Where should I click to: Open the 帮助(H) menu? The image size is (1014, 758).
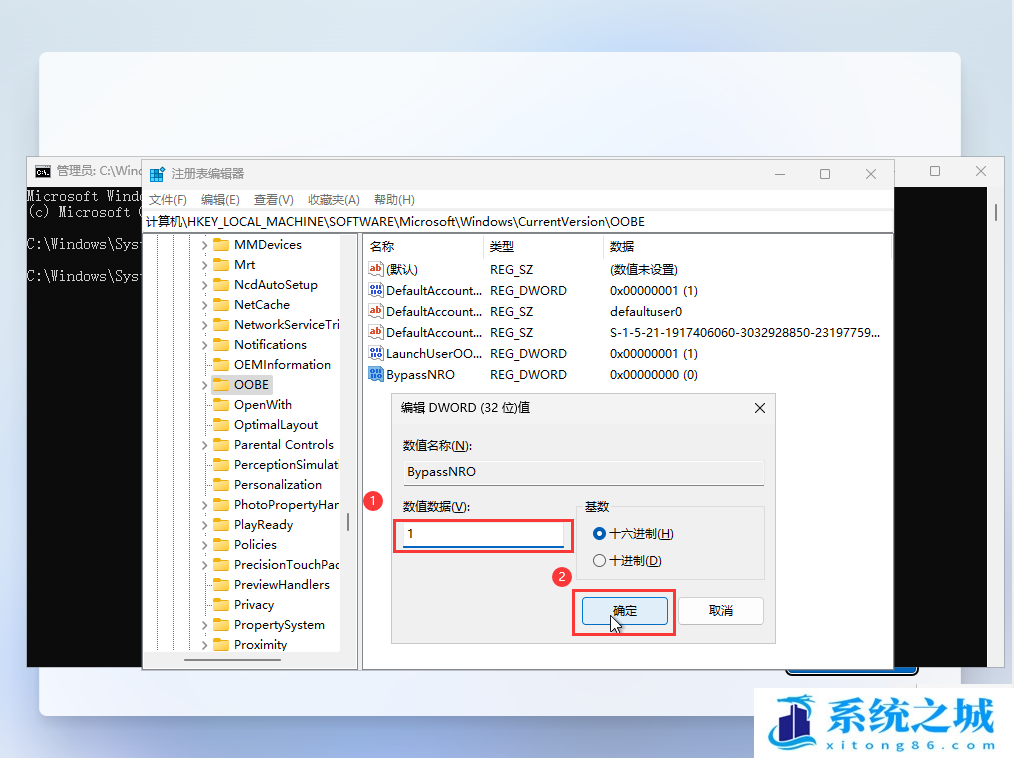pyautogui.click(x=394, y=200)
